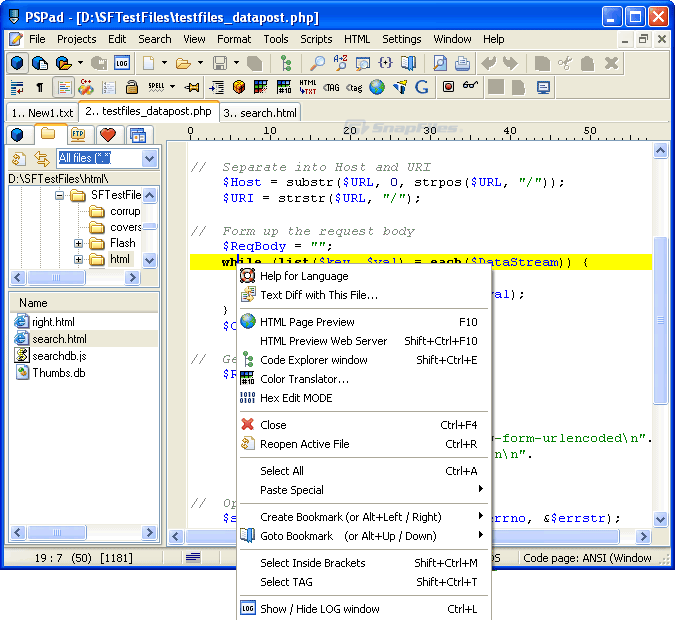Image resolution: width=675 pixels, height=626 pixels.
Task: Toggle the read-only padlock icon
Action: (131, 87)
